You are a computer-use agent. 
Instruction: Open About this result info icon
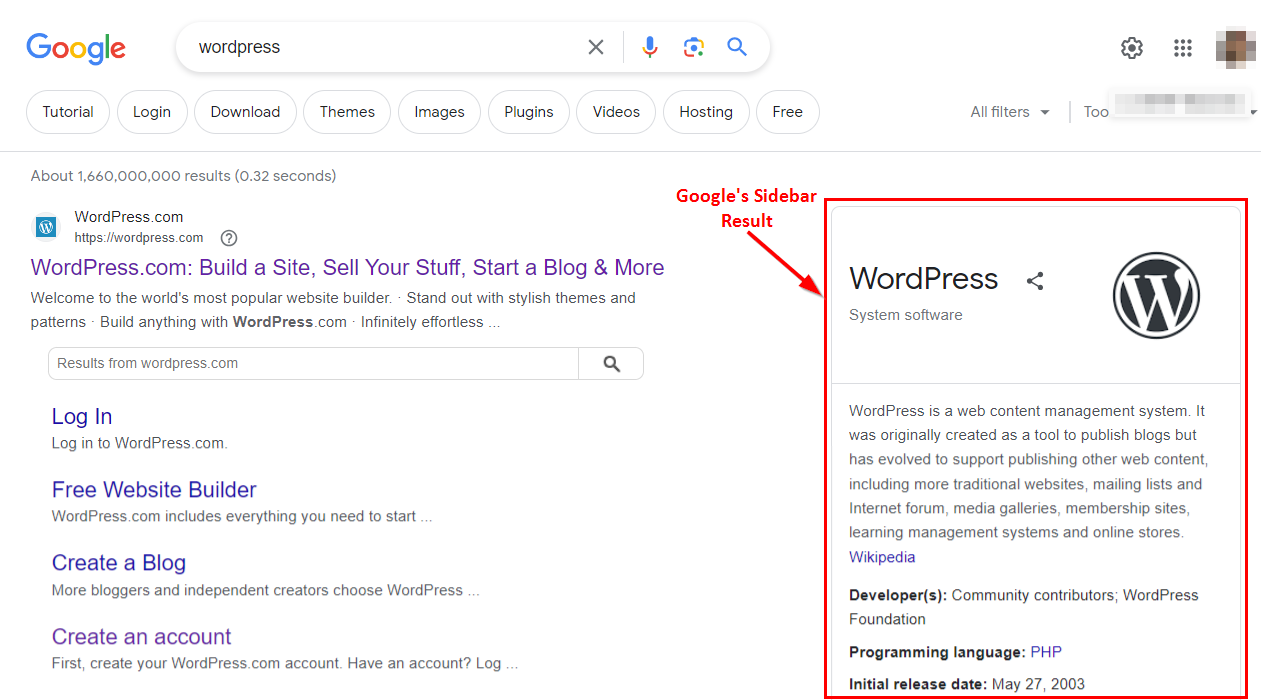point(229,238)
